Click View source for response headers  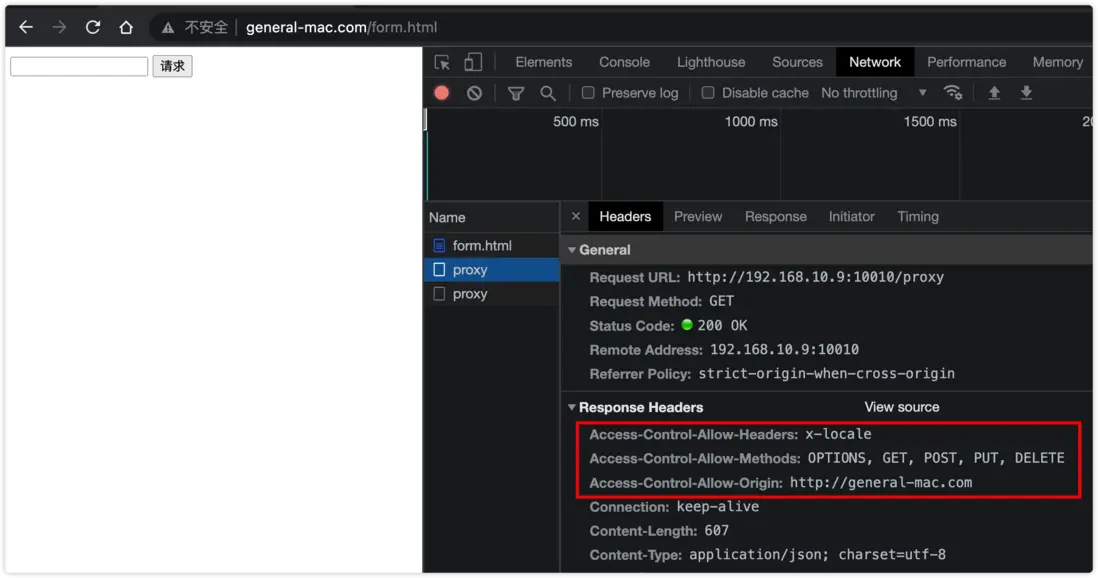(x=902, y=408)
